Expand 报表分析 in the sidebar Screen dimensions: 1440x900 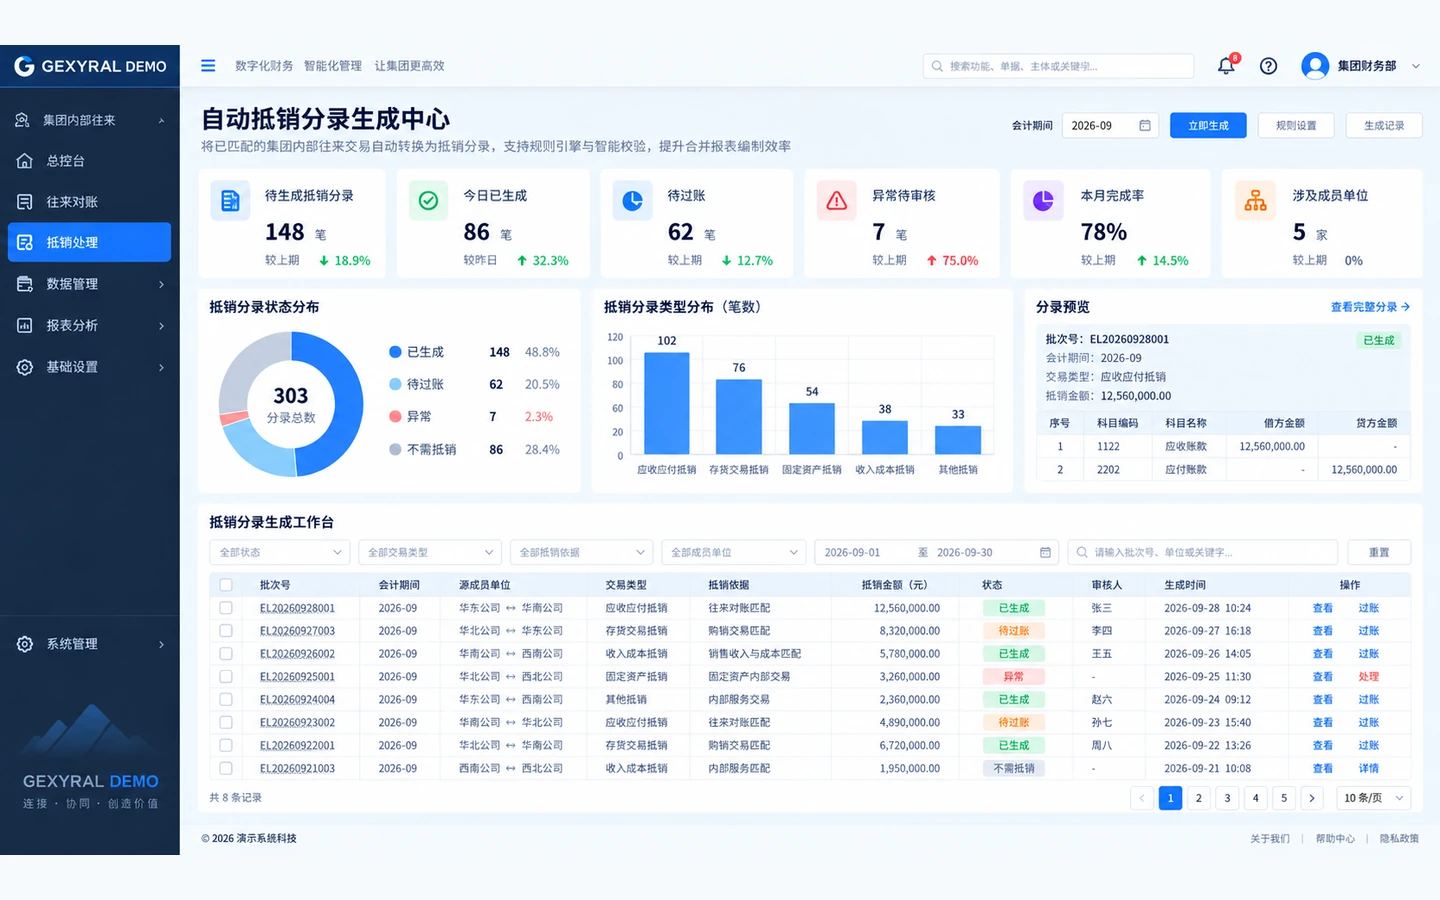coord(90,325)
